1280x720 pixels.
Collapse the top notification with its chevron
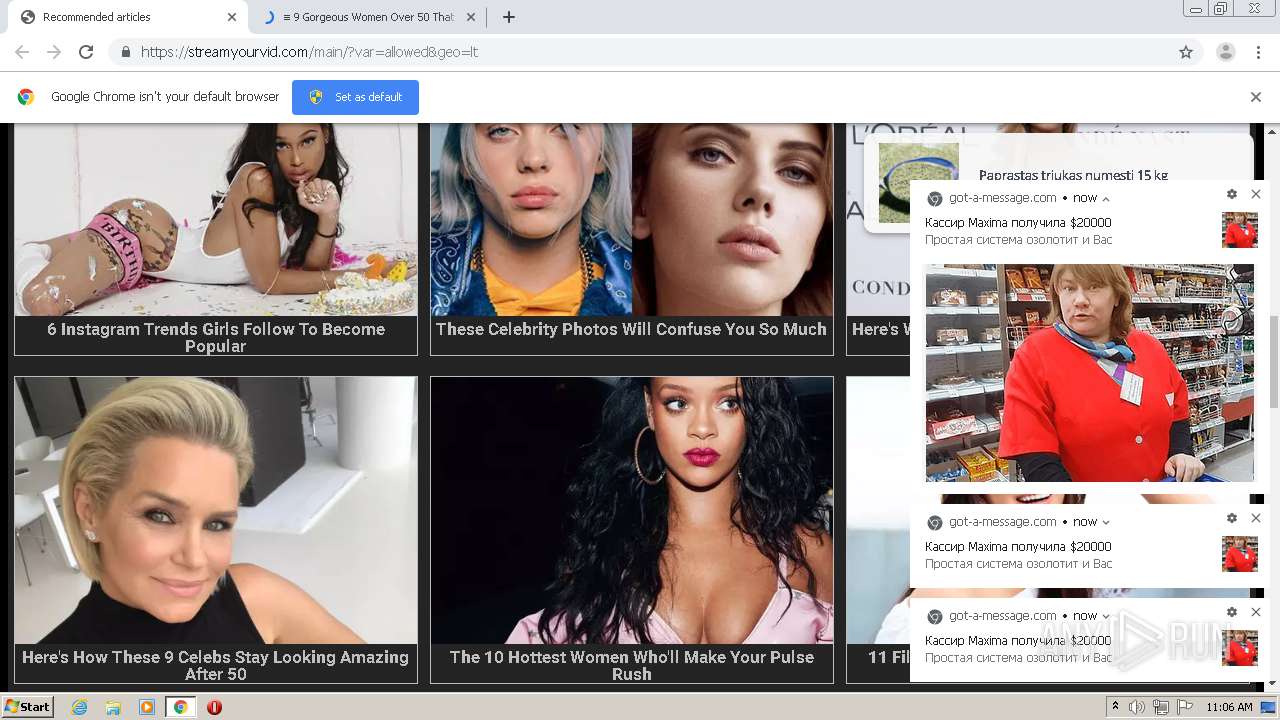pyautogui.click(x=1106, y=199)
